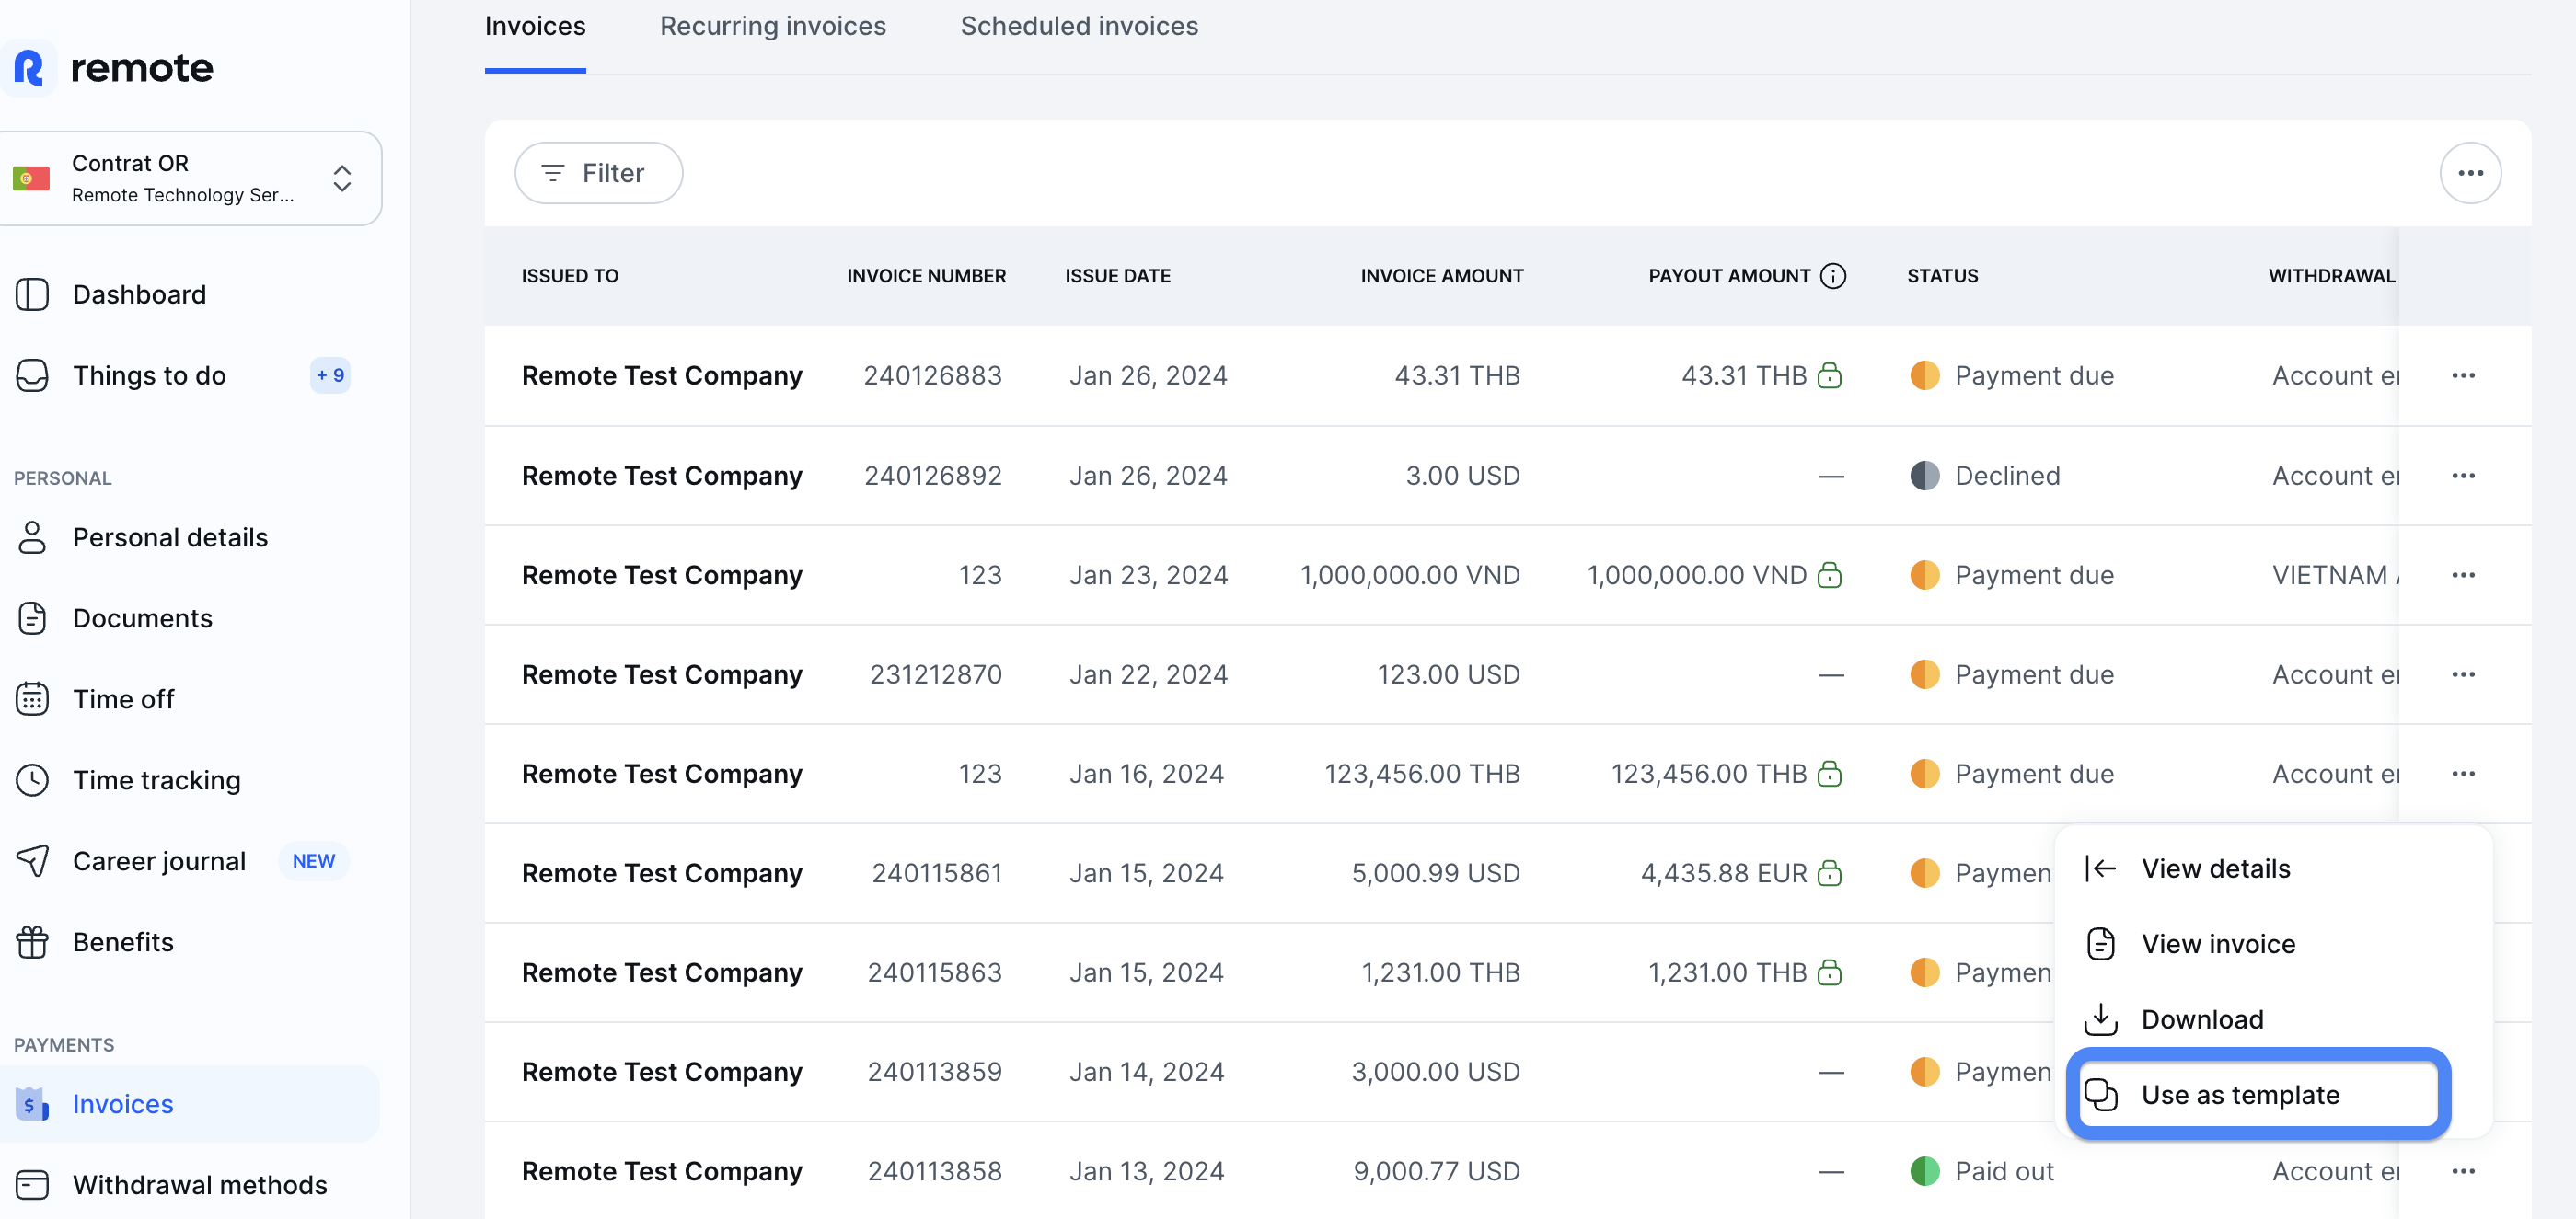Click the NEW badge on Career journal

coord(313,861)
